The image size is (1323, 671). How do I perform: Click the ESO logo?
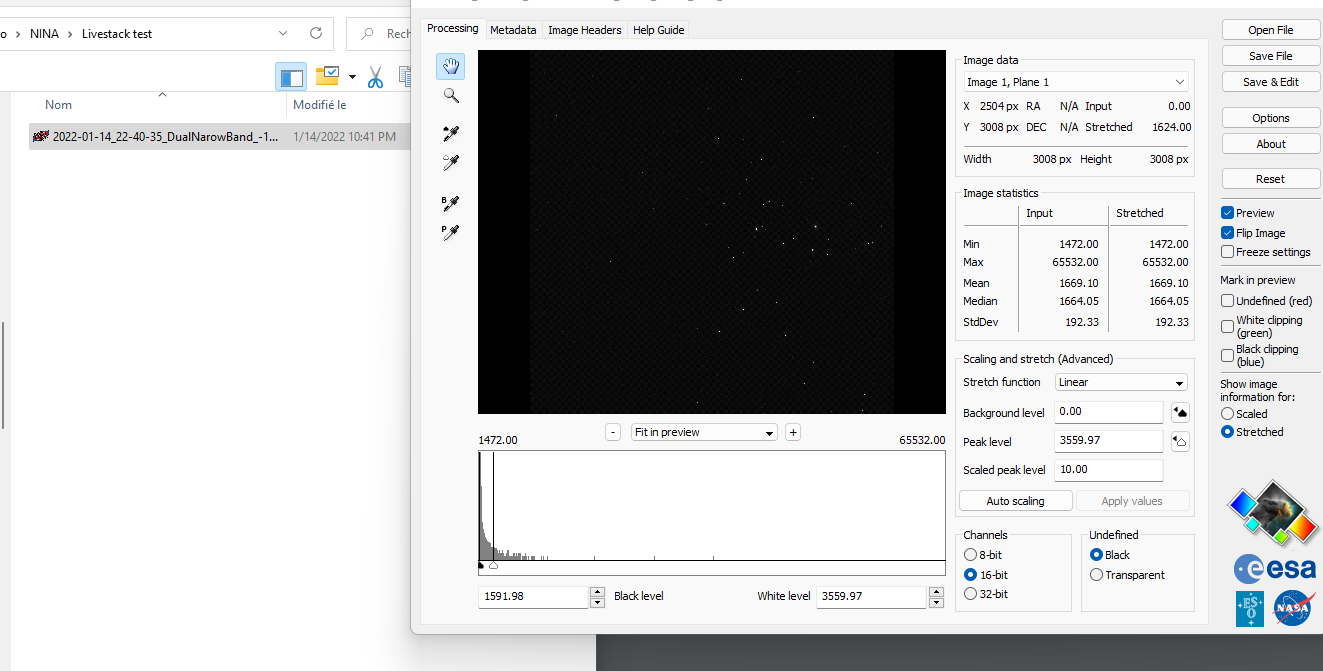click(1250, 608)
